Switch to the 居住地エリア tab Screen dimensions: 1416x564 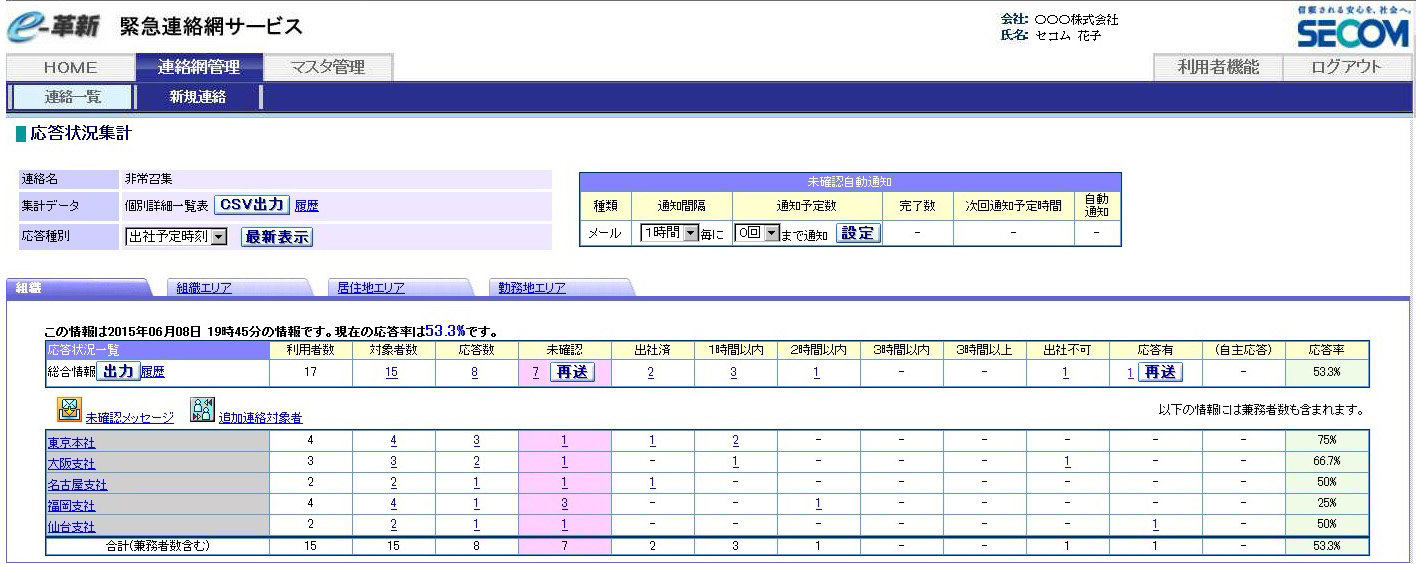(370, 288)
